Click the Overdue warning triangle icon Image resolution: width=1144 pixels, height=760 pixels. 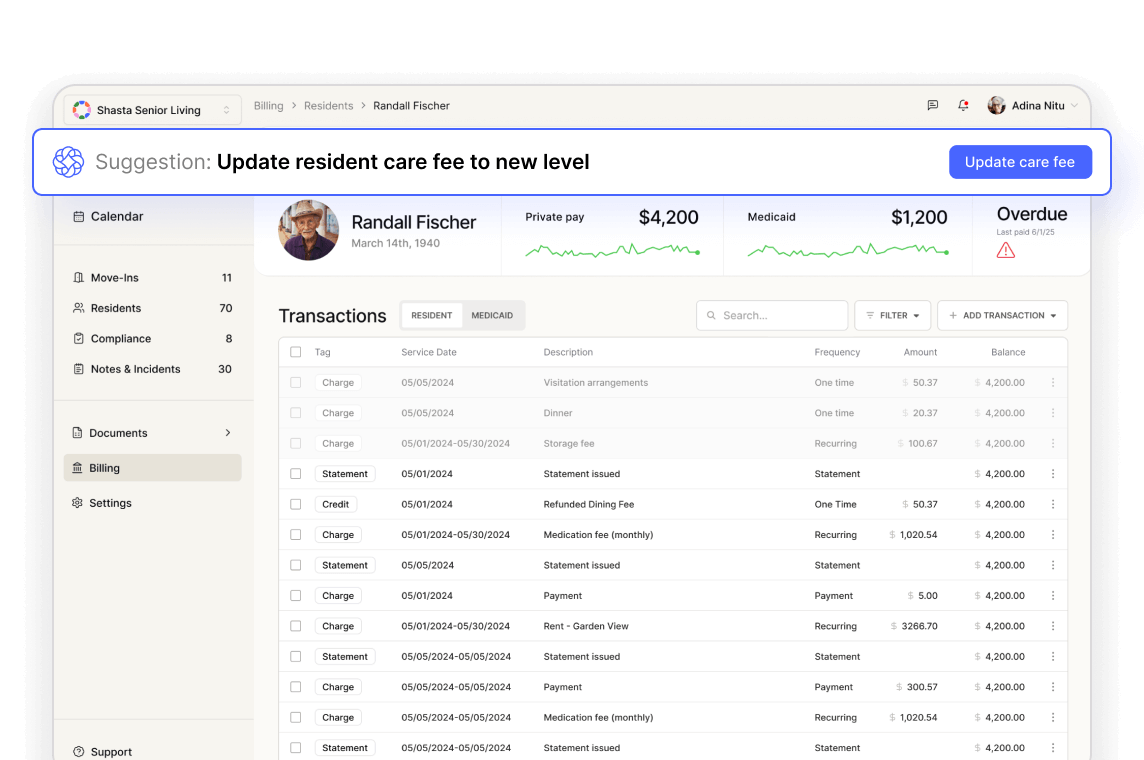click(x=1006, y=251)
